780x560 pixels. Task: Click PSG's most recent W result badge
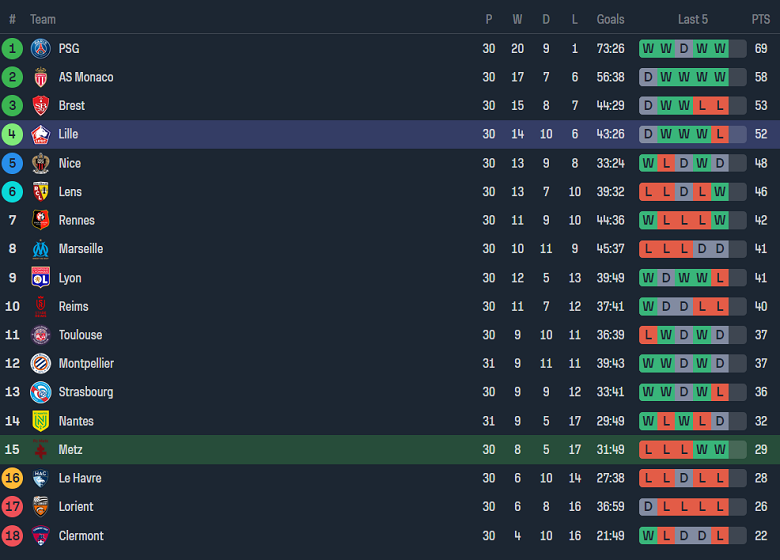click(720, 48)
